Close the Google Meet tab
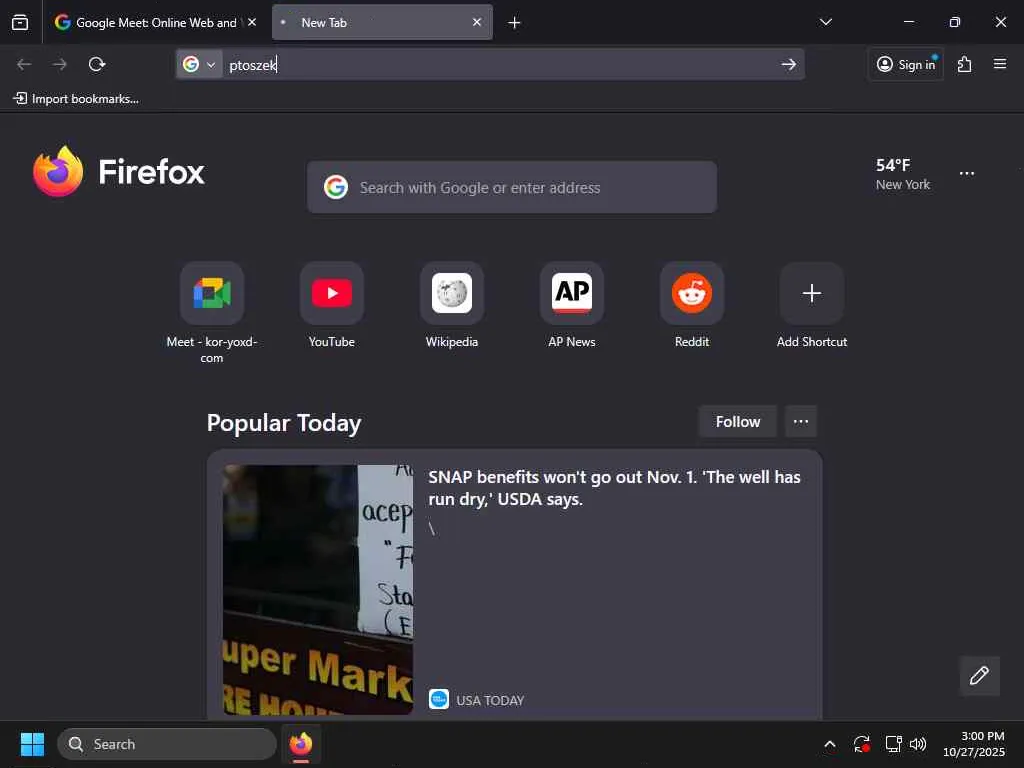This screenshot has height=768, width=1024. coord(251,22)
